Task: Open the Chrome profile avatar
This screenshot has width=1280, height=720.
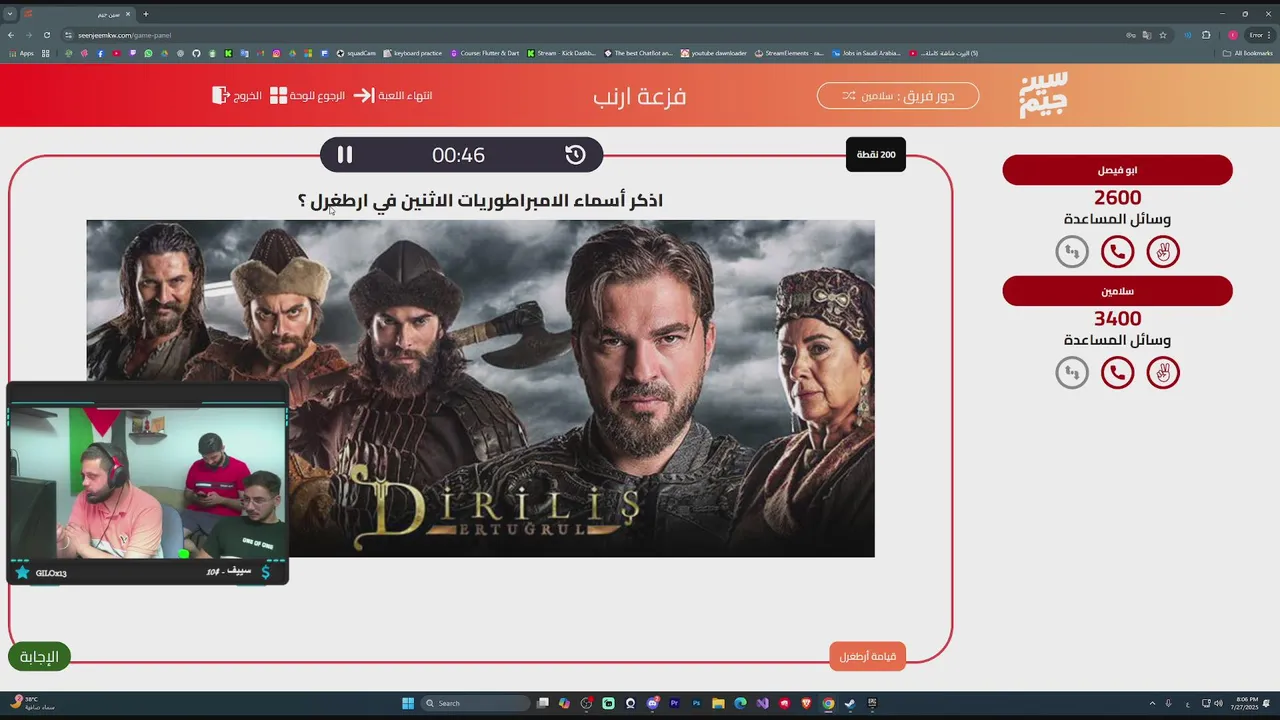Action: click(x=1233, y=35)
